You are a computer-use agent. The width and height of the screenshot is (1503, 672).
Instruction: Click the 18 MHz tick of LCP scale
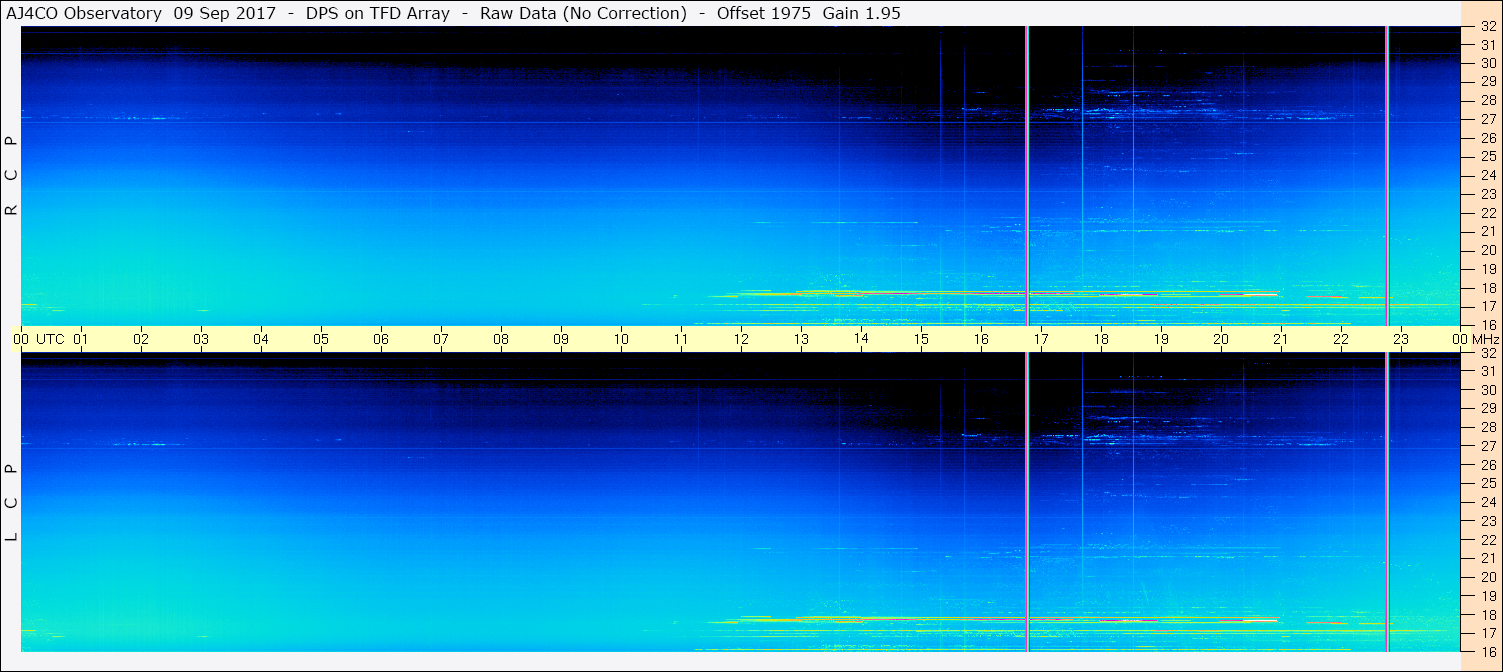[x=1487, y=615]
